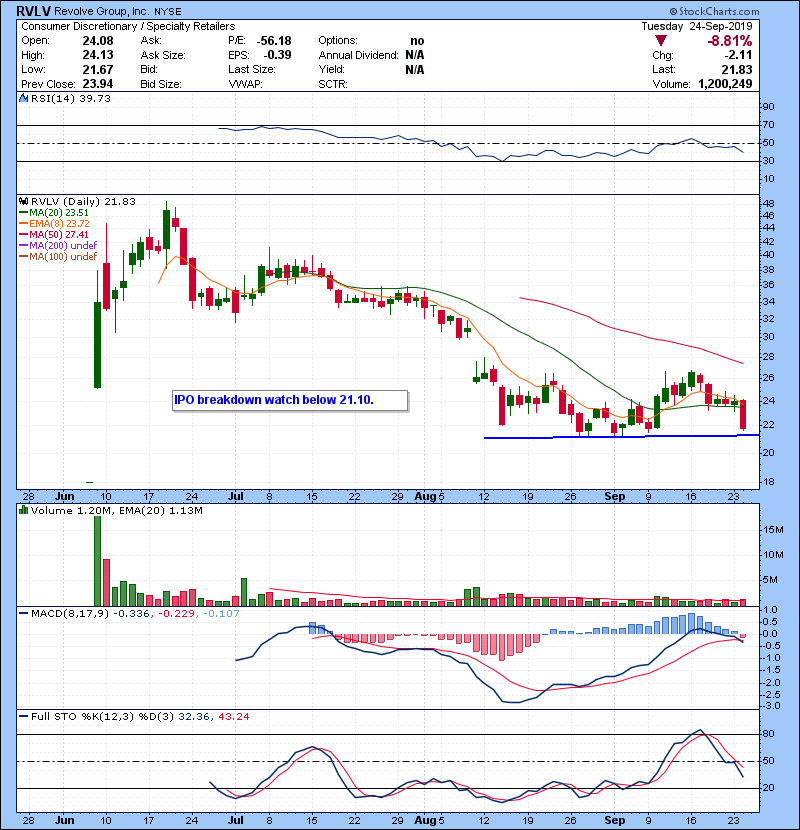Click the stochastic %D value 43.24
Screen dimensions: 800x830
tap(233, 716)
